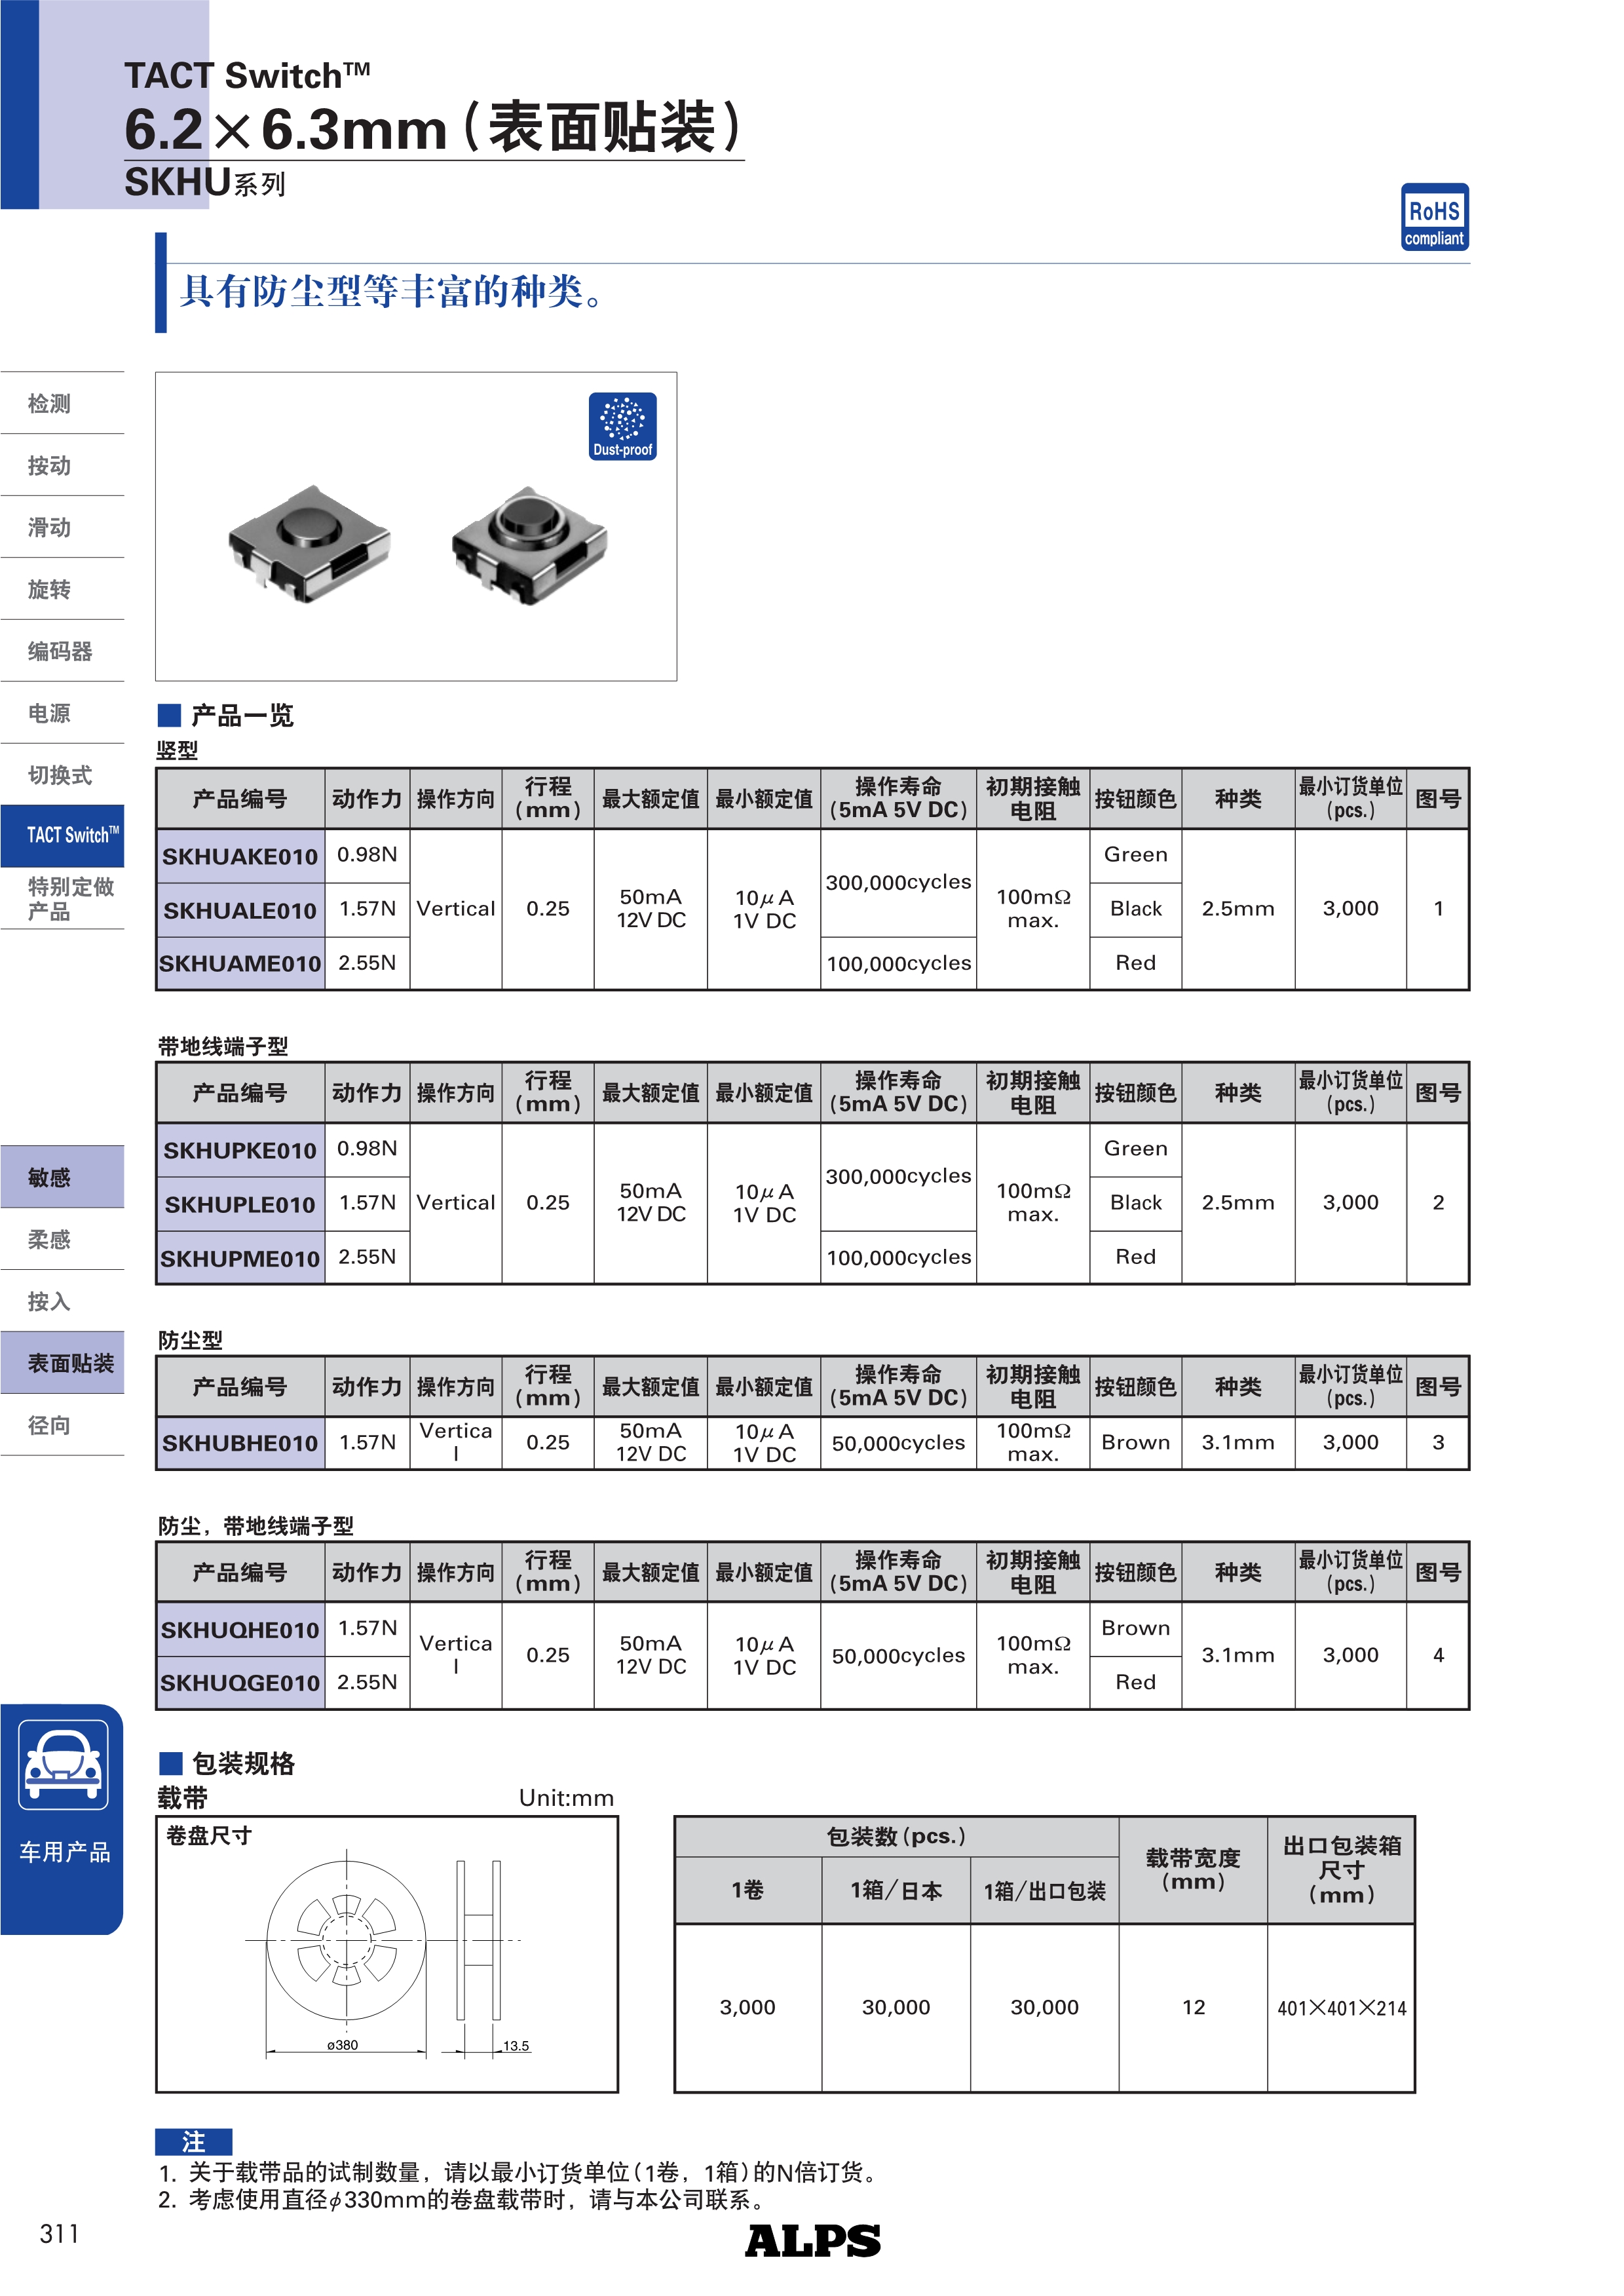Click product number SKHUAKE010
This screenshot has width=1624, height=2296.
[240, 857]
